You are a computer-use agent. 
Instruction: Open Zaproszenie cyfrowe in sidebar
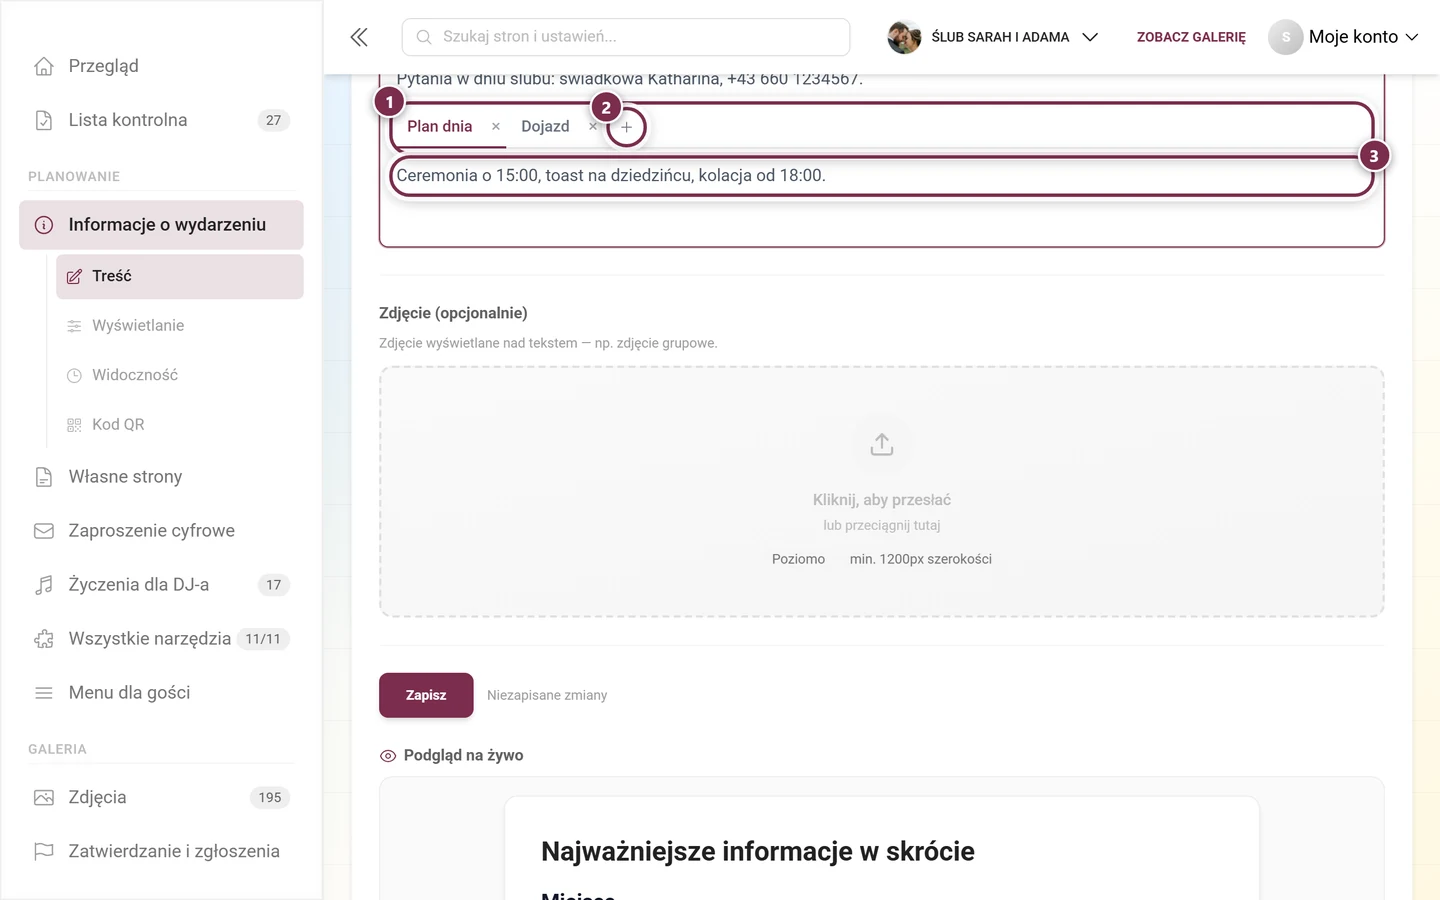click(161, 531)
